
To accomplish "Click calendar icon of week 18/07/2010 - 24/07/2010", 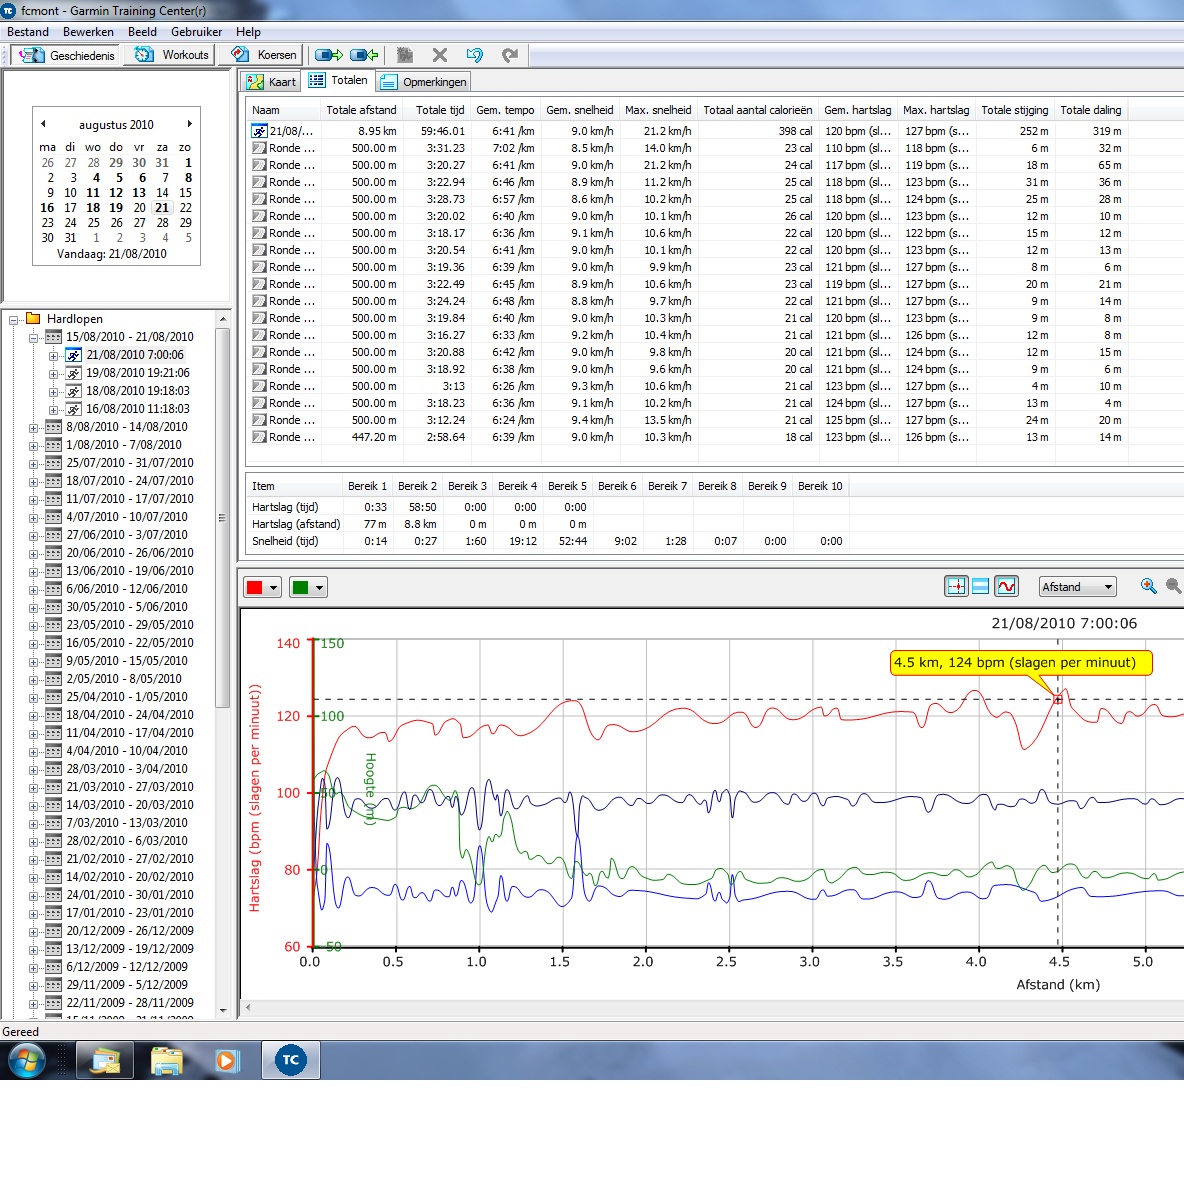I will pos(54,481).
